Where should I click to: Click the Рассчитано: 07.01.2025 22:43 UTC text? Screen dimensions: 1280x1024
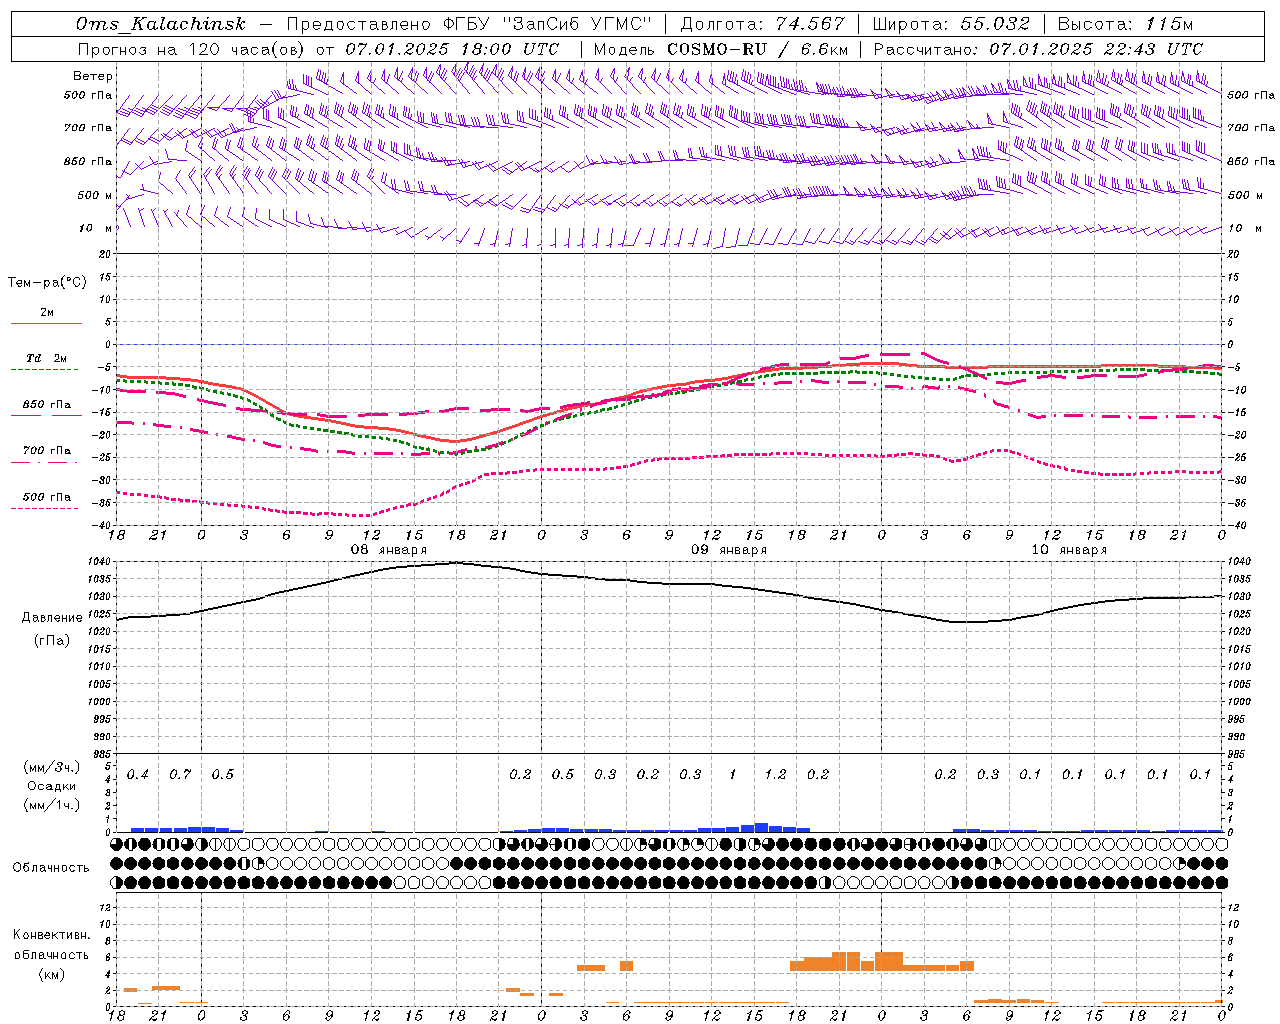tap(1038, 49)
